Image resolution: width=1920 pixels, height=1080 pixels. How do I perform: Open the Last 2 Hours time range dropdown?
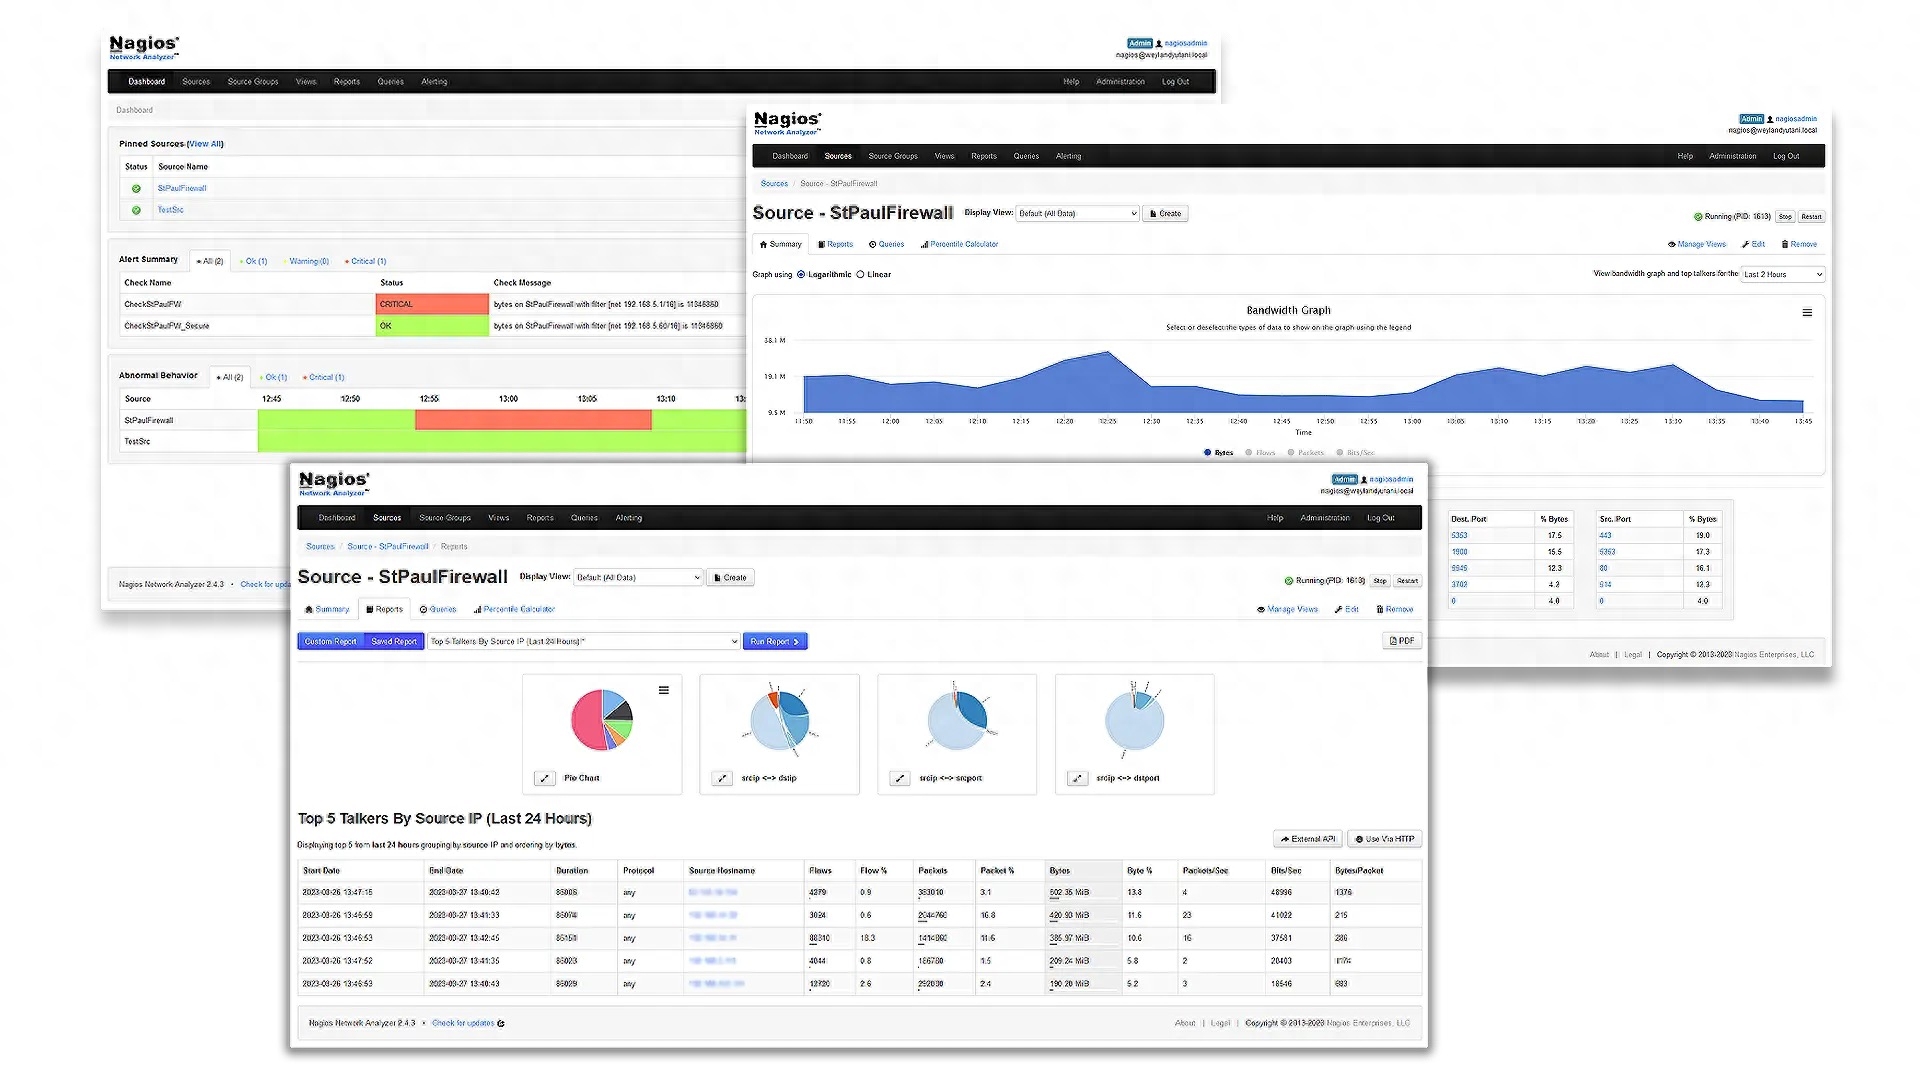click(1782, 274)
